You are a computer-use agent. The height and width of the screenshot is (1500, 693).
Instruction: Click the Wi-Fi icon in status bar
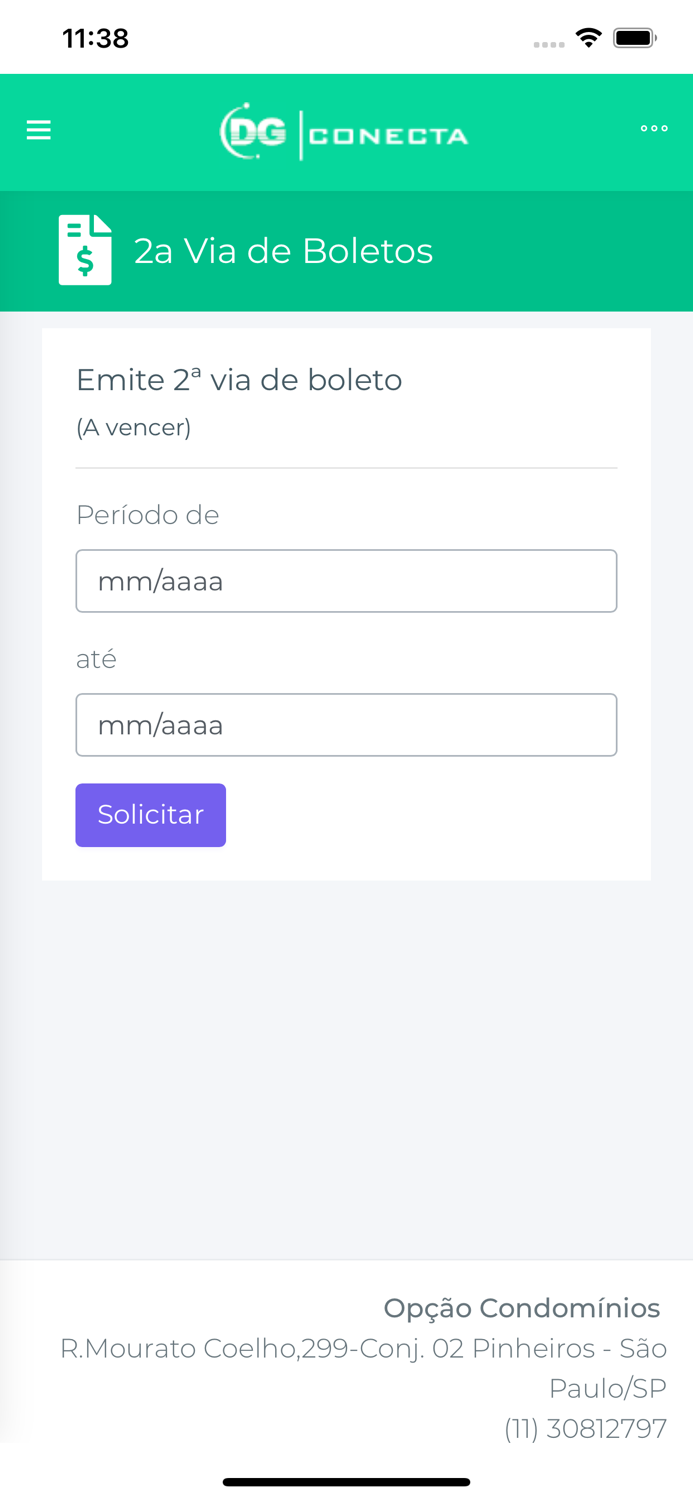point(589,36)
